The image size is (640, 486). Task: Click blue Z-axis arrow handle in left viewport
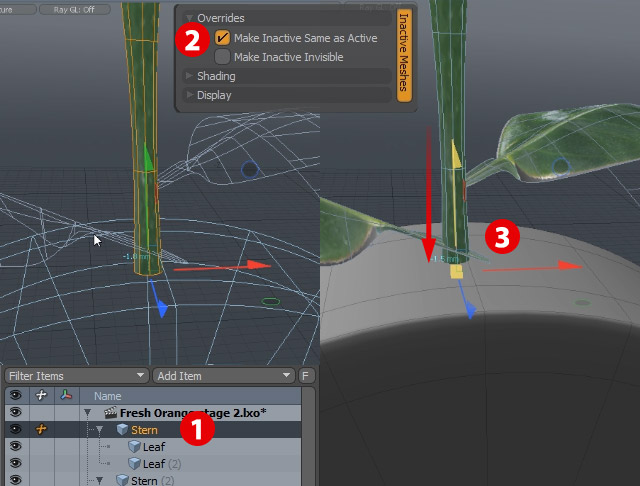[x=162, y=307]
